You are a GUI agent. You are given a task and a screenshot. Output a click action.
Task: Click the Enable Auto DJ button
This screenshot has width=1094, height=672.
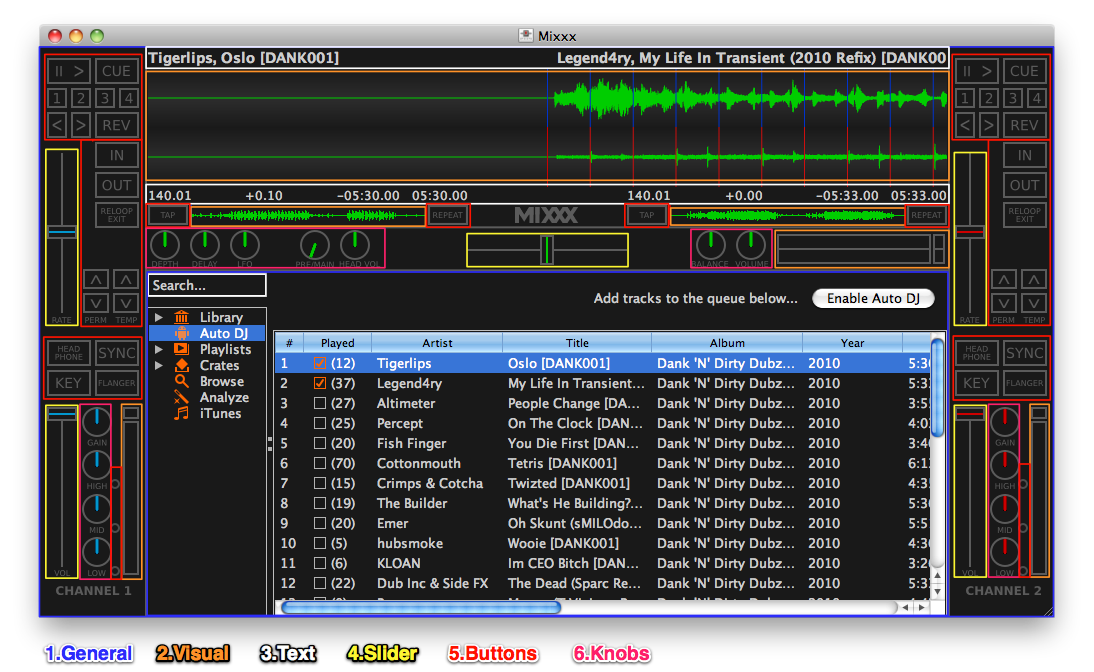click(873, 298)
